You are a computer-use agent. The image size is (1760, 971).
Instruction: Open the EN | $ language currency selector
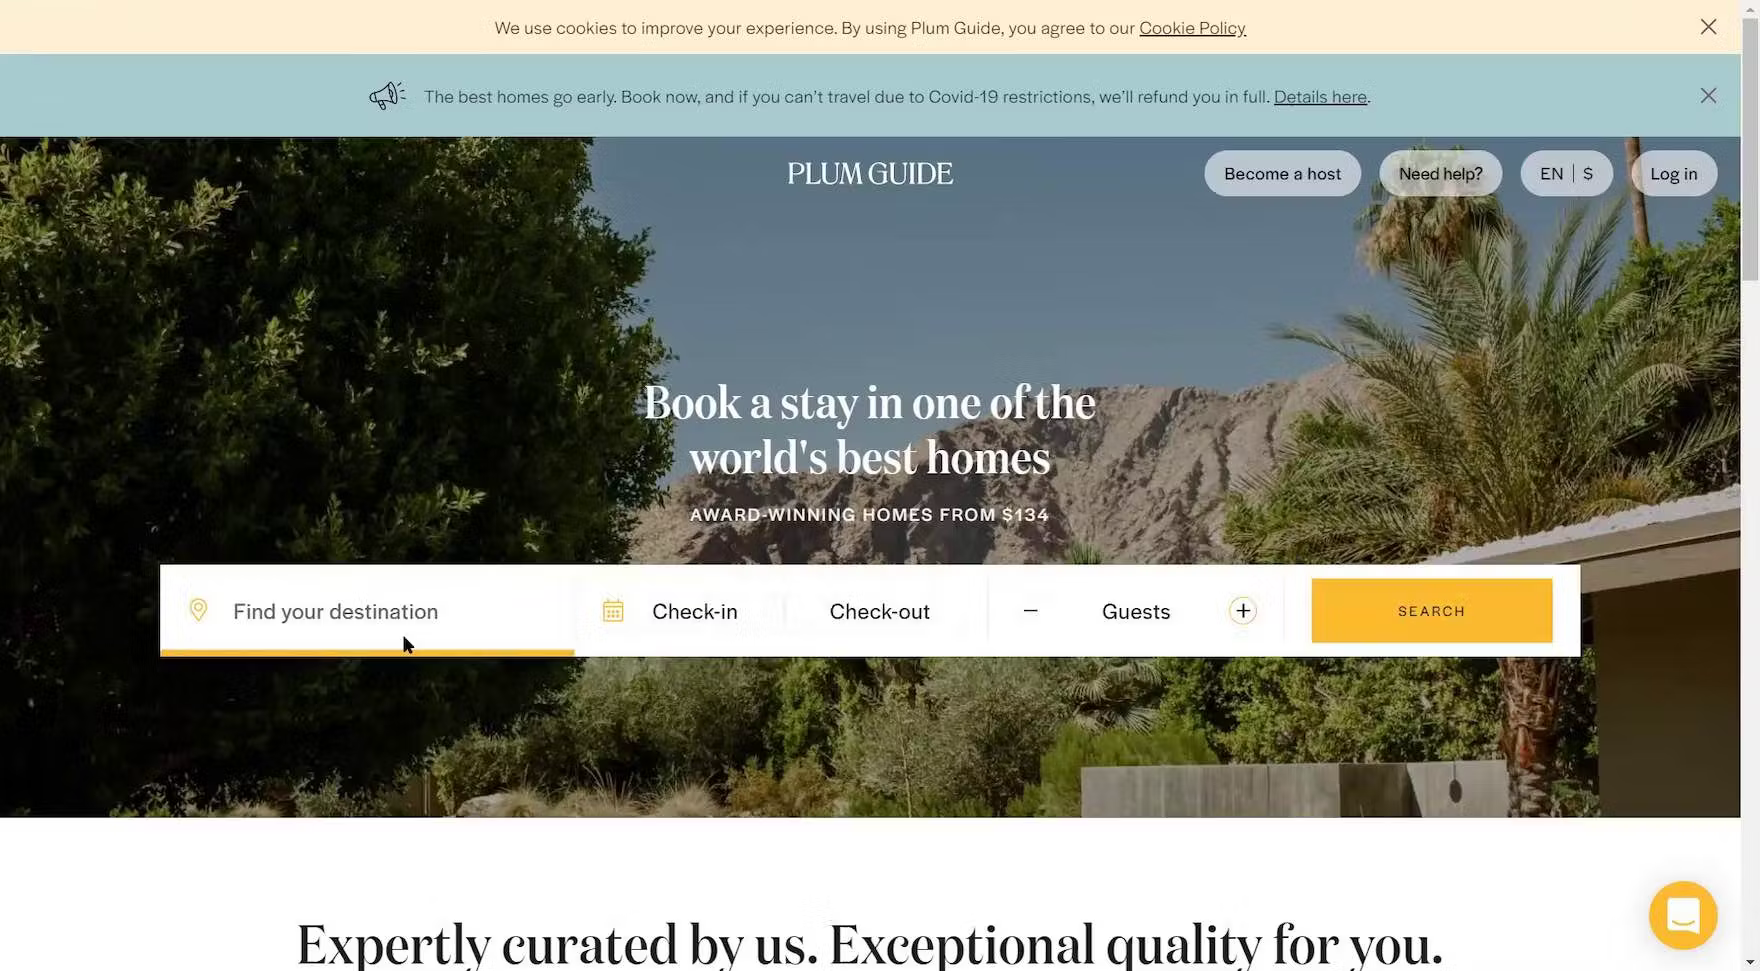point(1566,174)
